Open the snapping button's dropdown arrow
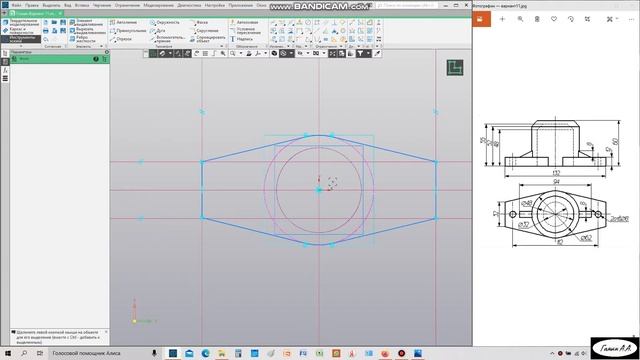640x360 pixels. click(x=169, y=53)
